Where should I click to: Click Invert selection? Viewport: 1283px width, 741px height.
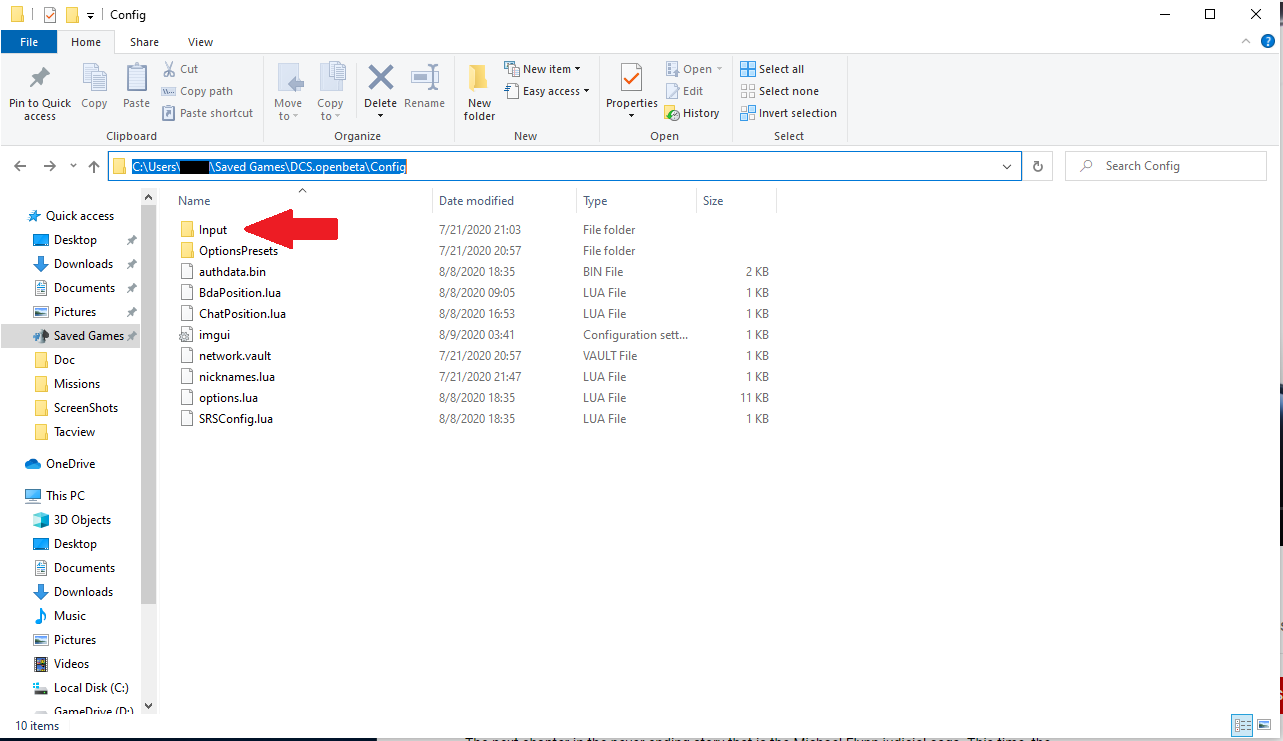click(788, 113)
